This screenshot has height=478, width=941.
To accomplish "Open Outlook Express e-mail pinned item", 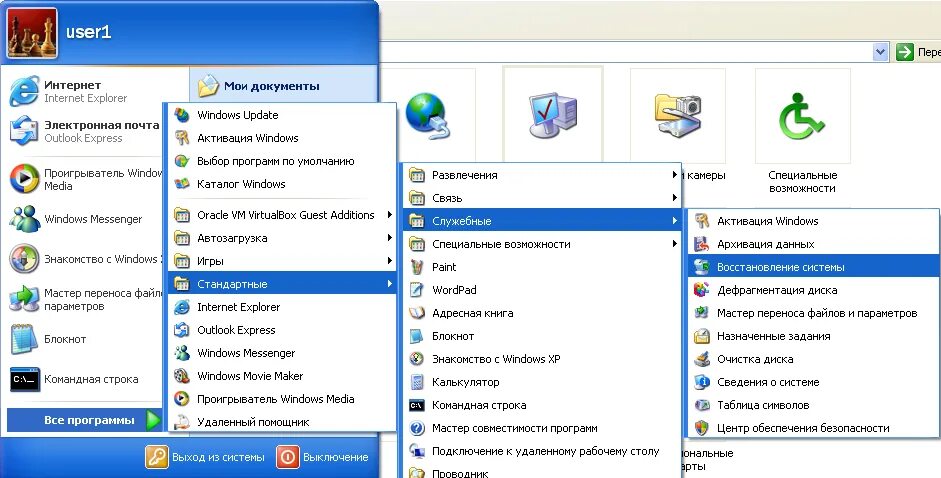I will point(87,132).
